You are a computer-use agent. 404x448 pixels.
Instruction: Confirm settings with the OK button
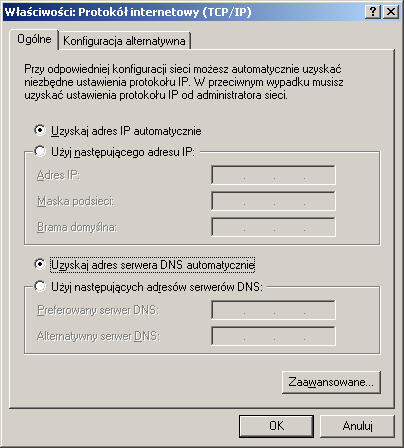[x=276, y=426]
